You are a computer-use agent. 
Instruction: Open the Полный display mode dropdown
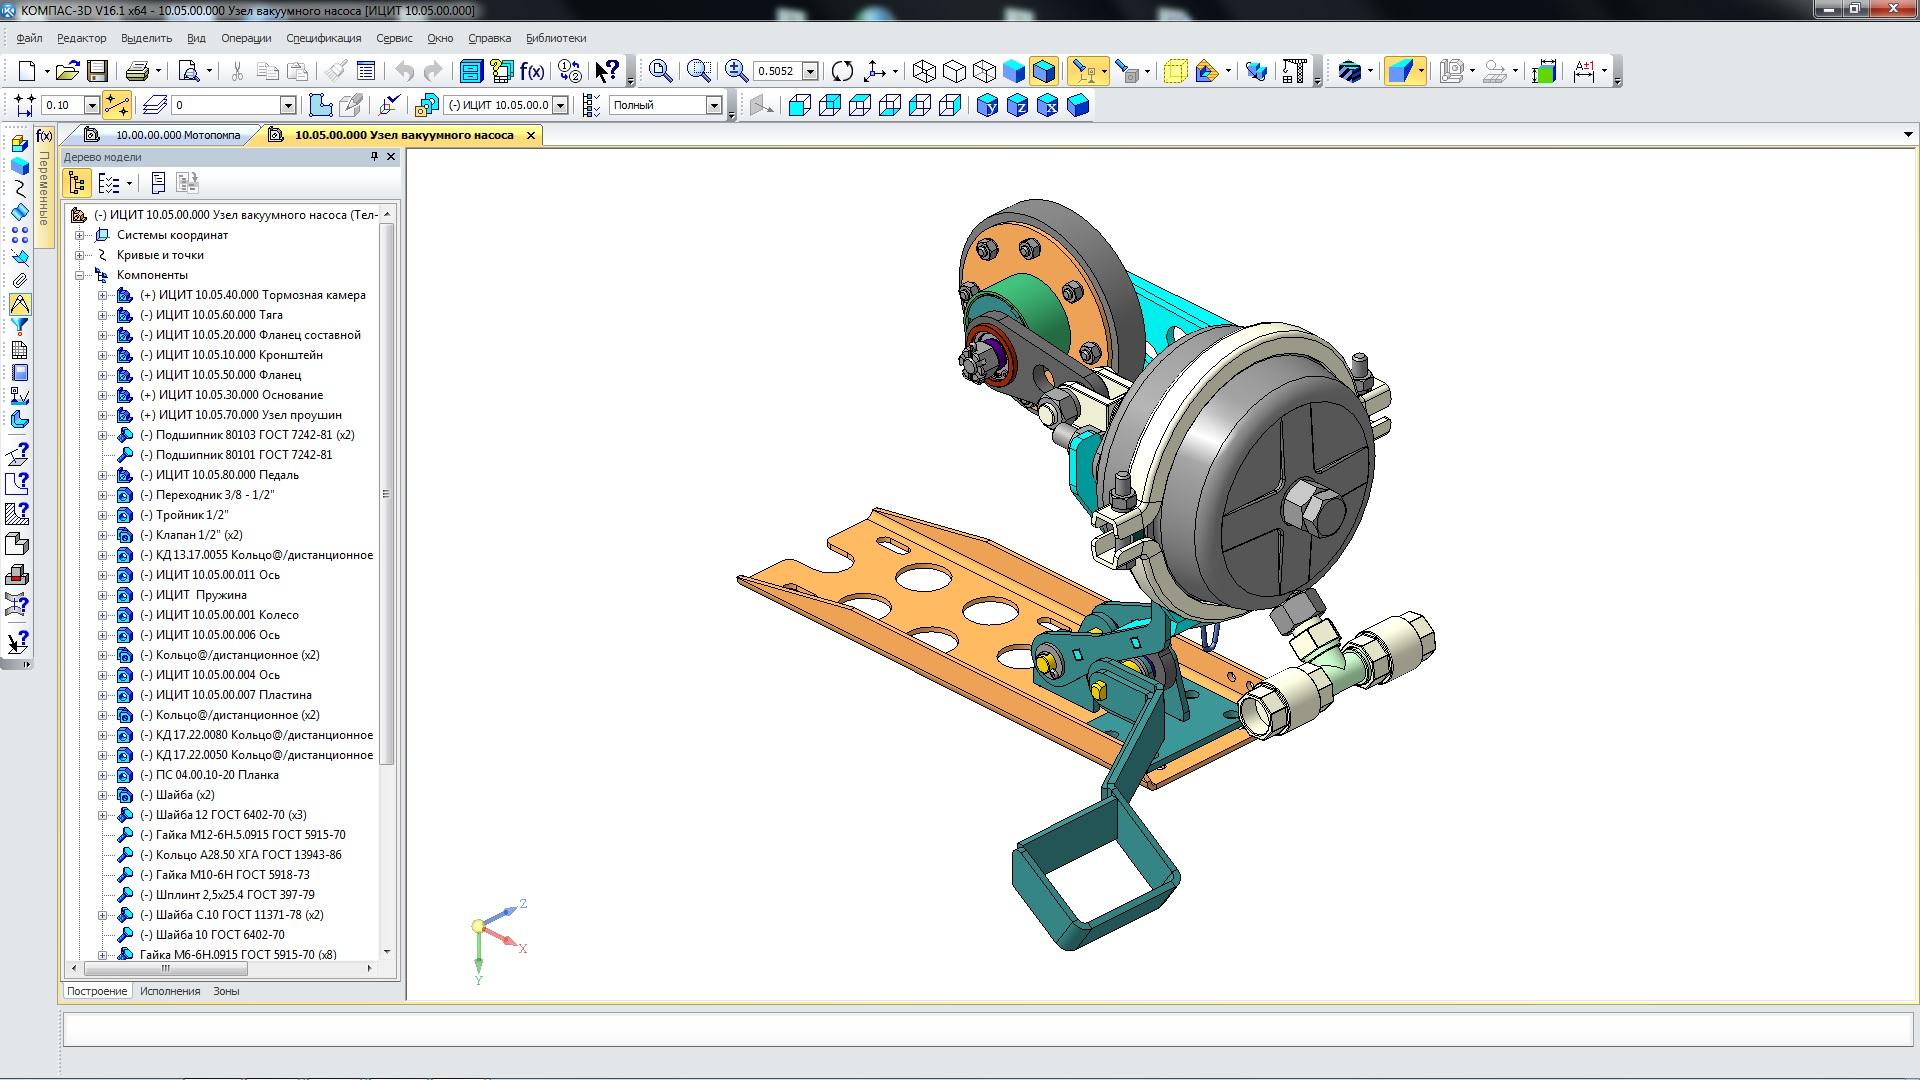coord(714,105)
